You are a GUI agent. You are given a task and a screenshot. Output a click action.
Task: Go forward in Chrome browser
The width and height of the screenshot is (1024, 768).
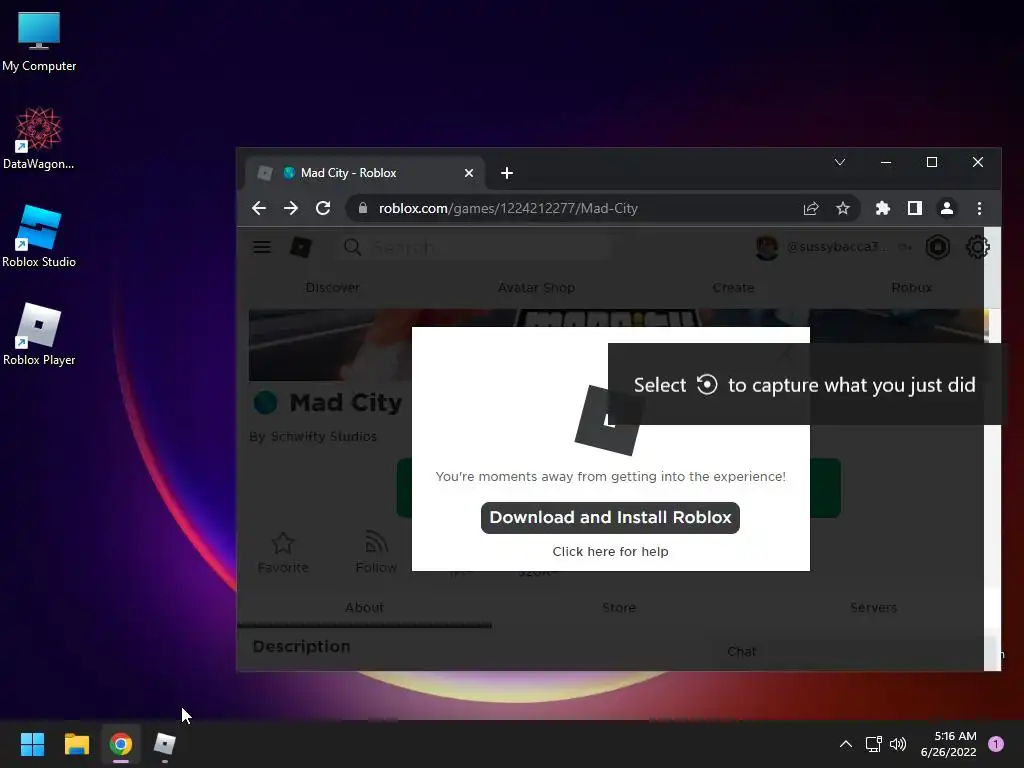291,208
